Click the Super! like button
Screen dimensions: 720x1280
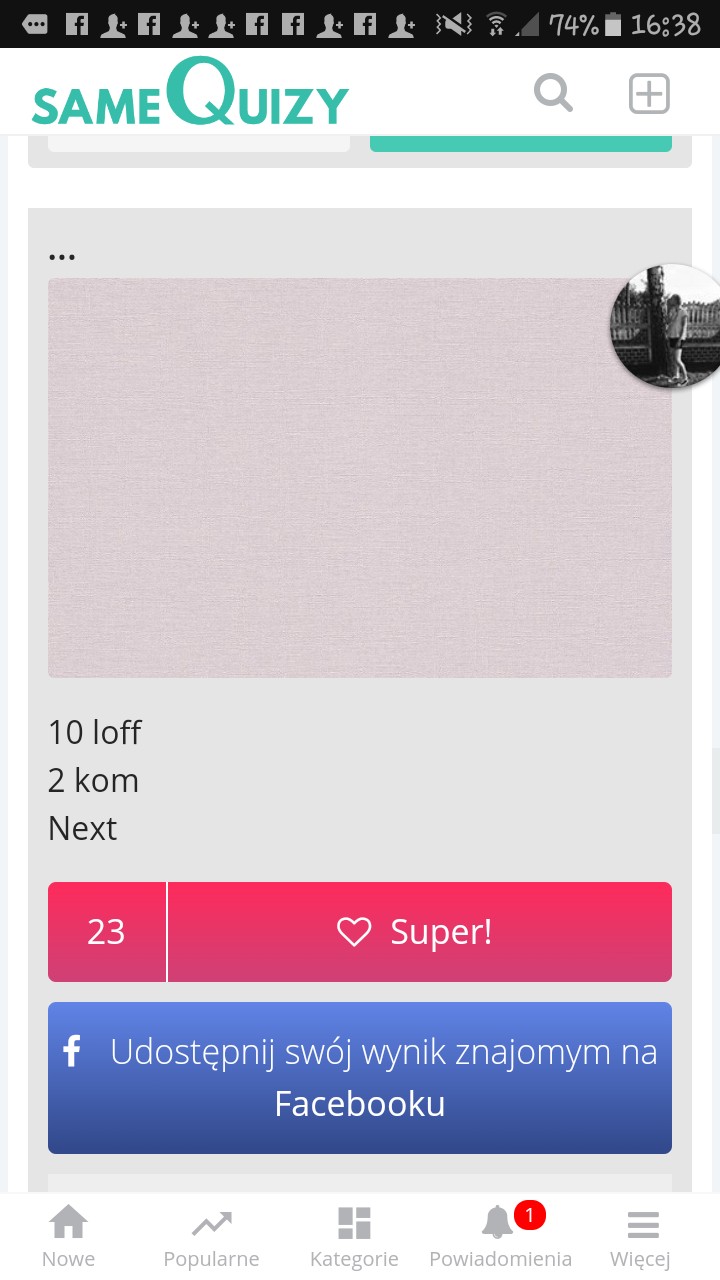tap(420, 932)
